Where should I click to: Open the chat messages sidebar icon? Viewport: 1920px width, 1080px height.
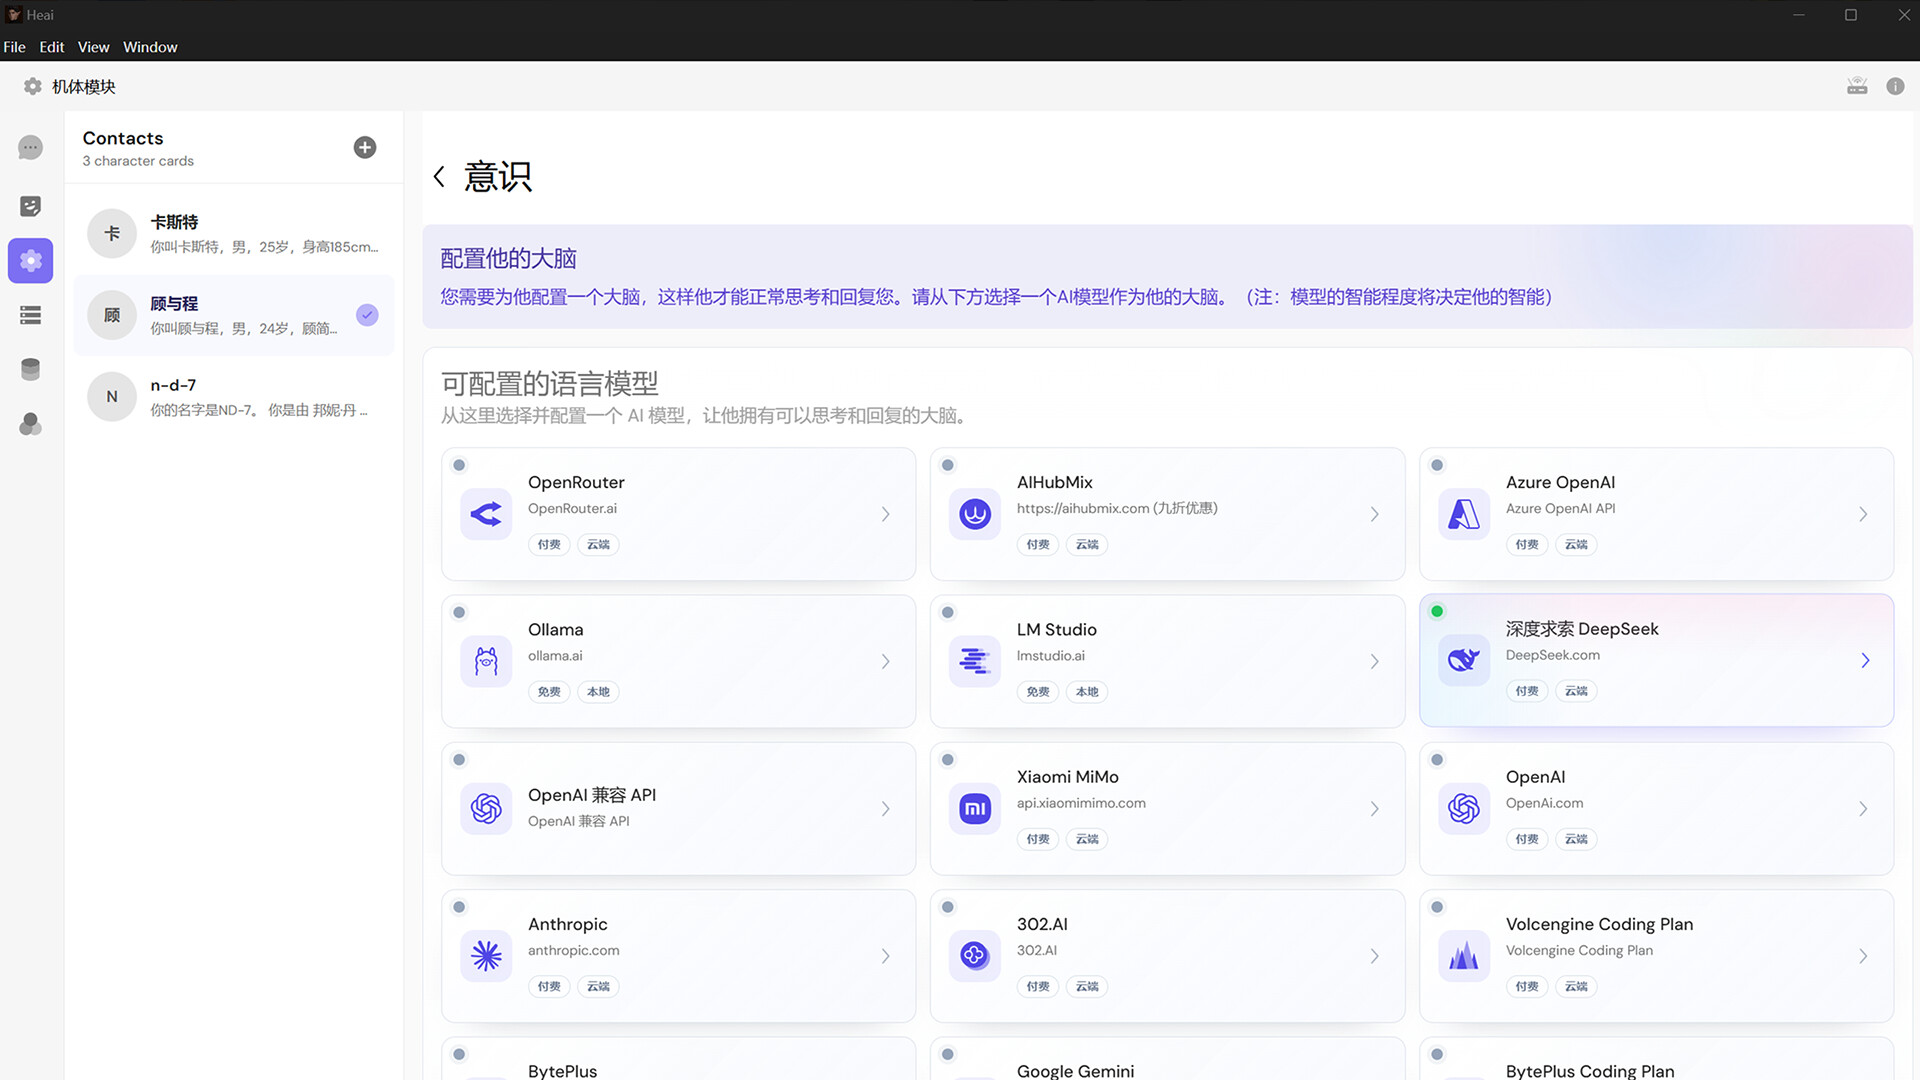click(x=31, y=148)
